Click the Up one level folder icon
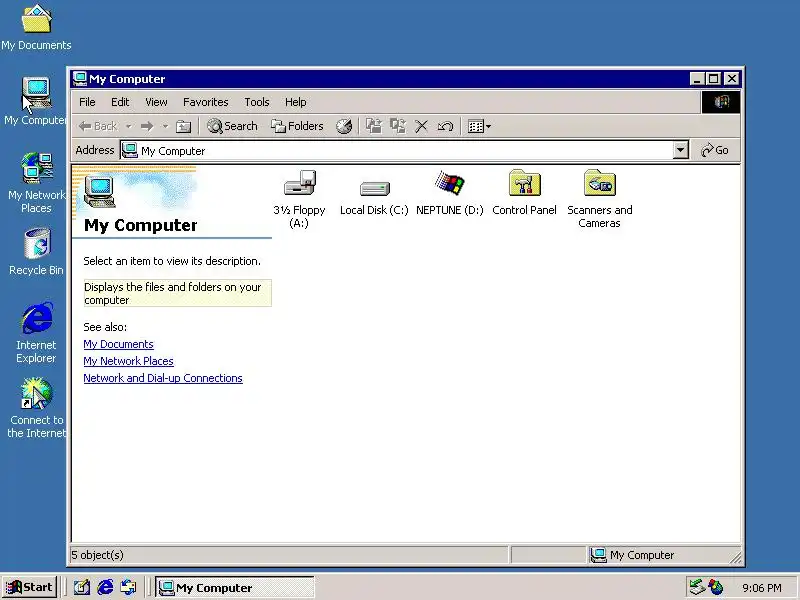The image size is (800, 600). [x=183, y=126]
